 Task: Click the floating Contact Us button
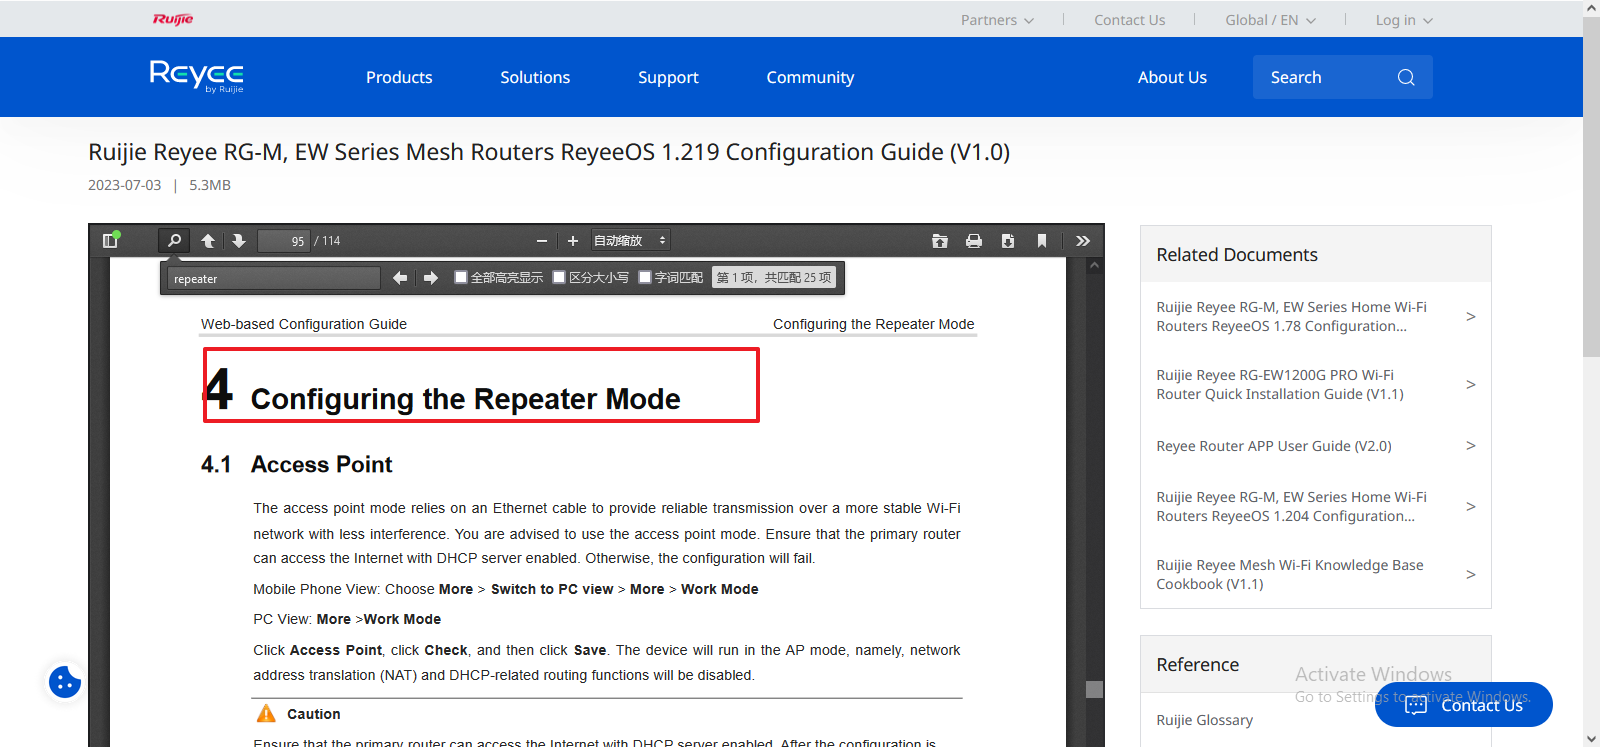(x=1464, y=705)
